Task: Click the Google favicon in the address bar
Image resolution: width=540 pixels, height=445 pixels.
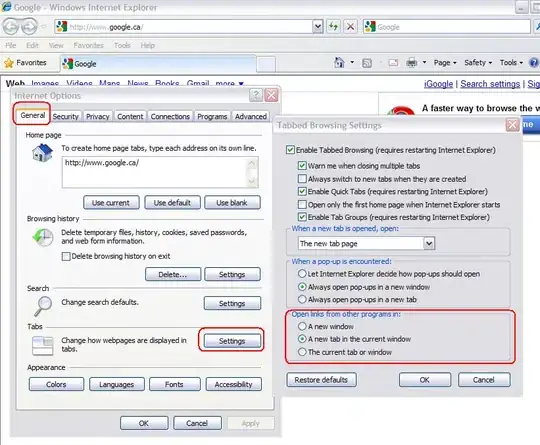Action: click(62, 27)
